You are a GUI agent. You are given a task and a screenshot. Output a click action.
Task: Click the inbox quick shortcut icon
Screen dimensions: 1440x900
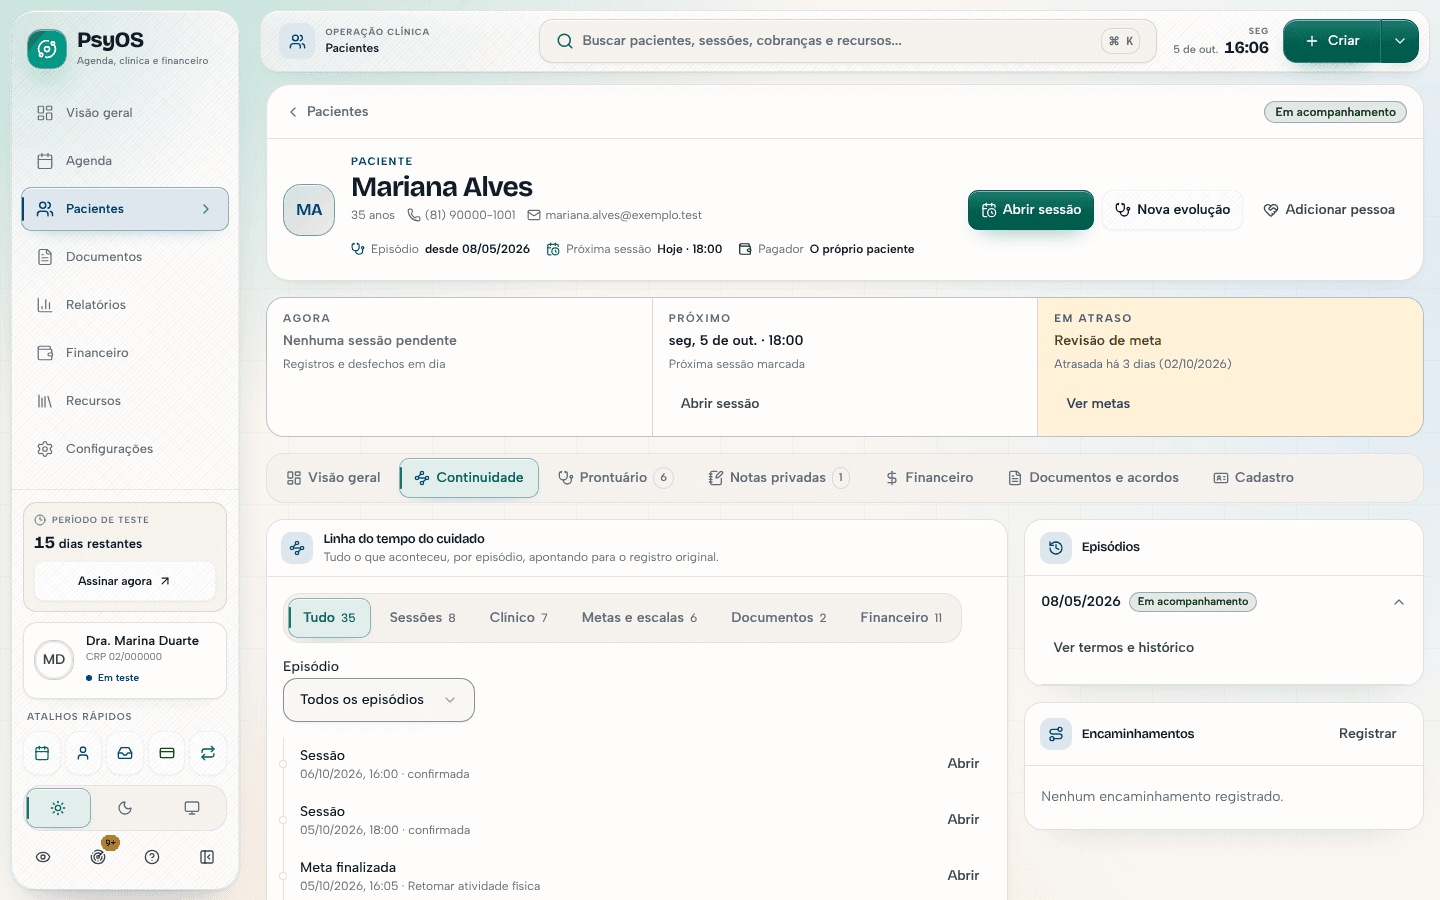pyautogui.click(x=125, y=753)
